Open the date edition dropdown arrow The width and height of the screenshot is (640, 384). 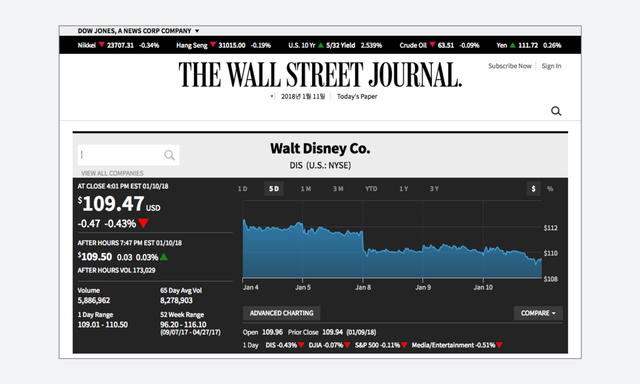pos(271,96)
